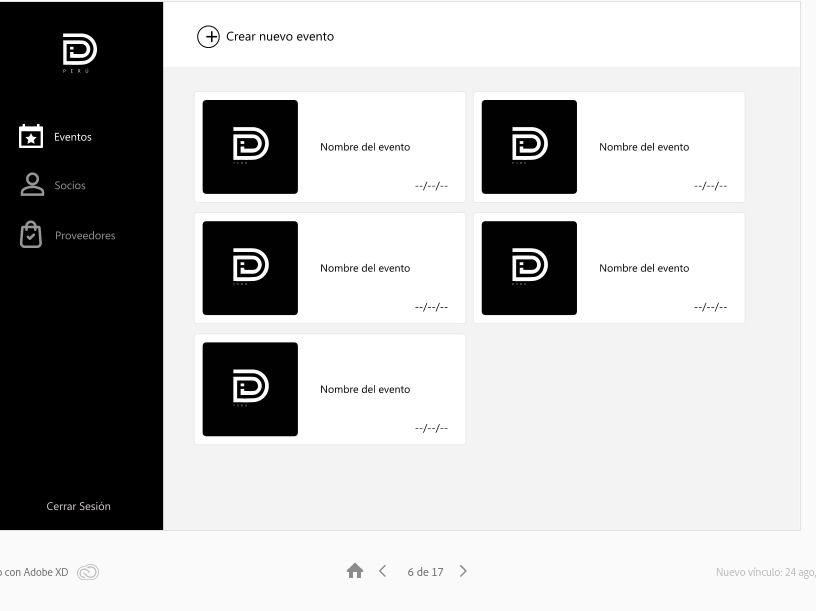Click the Nuevo vínculo: 24 ago text
The width and height of the screenshot is (816, 611).
[767, 571]
